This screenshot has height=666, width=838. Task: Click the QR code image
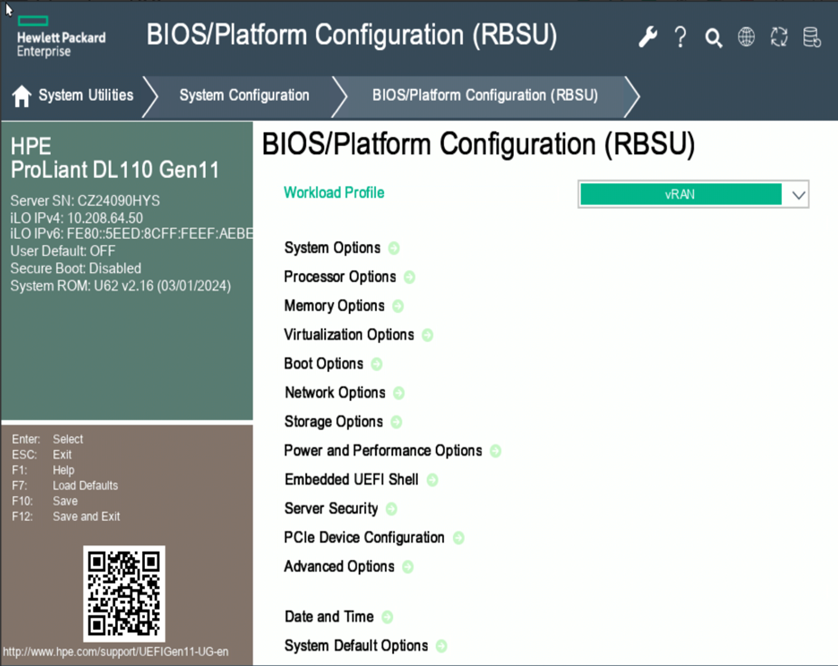tap(124, 592)
